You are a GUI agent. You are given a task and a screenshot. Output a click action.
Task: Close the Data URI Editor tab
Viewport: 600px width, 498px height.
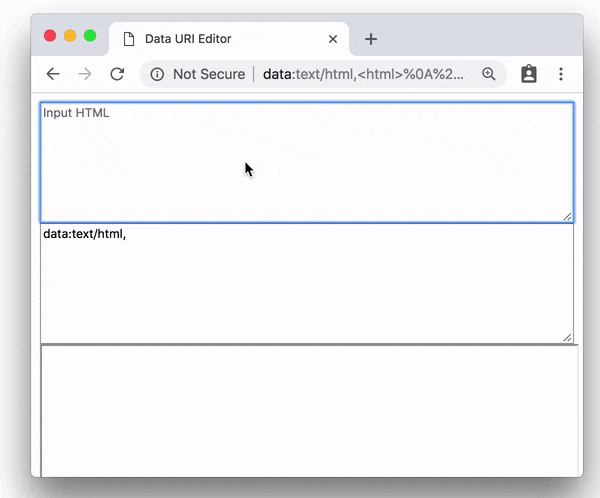tap(333, 39)
